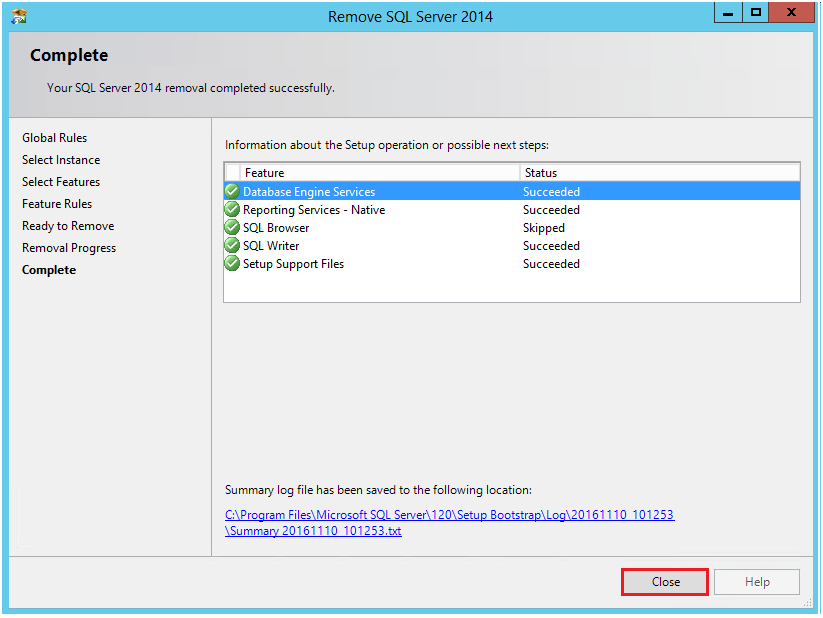Click Succeeded status for SQL Writer
The width and height of the screenshot is (823, 618).
tap(551, 246)
